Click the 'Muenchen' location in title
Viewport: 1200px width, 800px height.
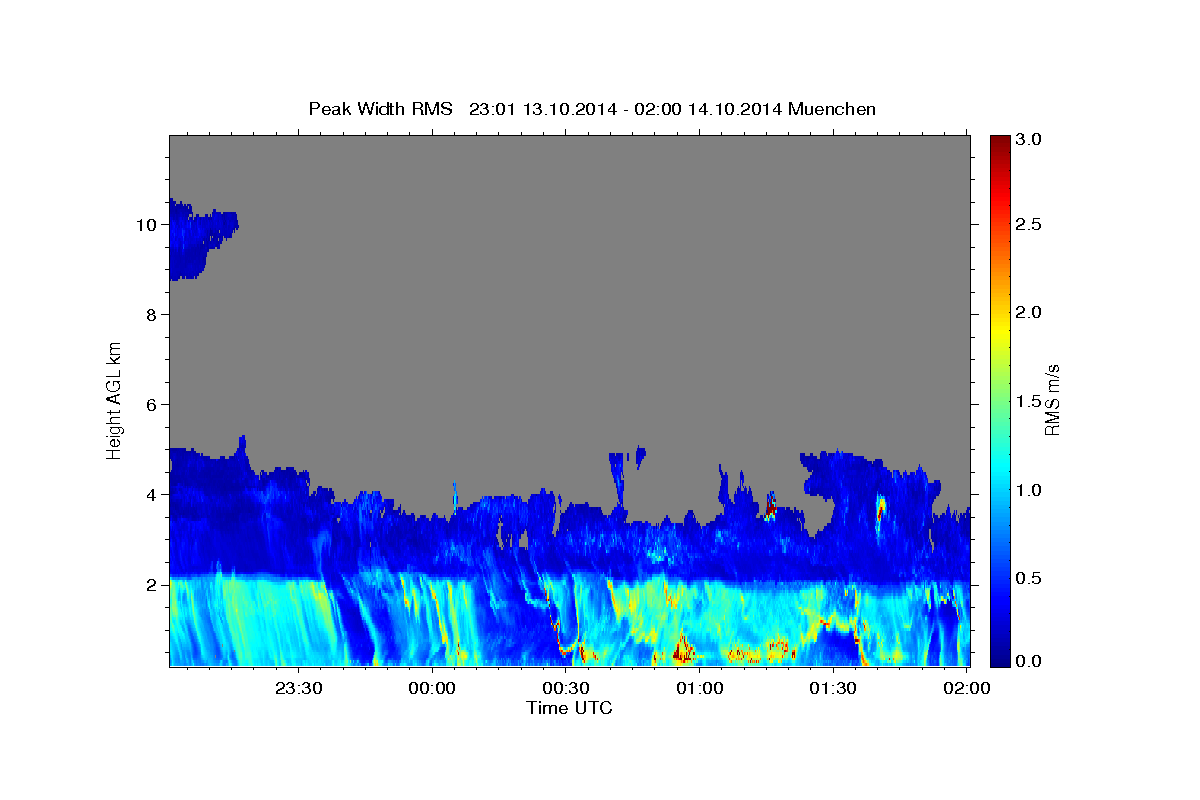pyautogui.click(x=832, y=109)
